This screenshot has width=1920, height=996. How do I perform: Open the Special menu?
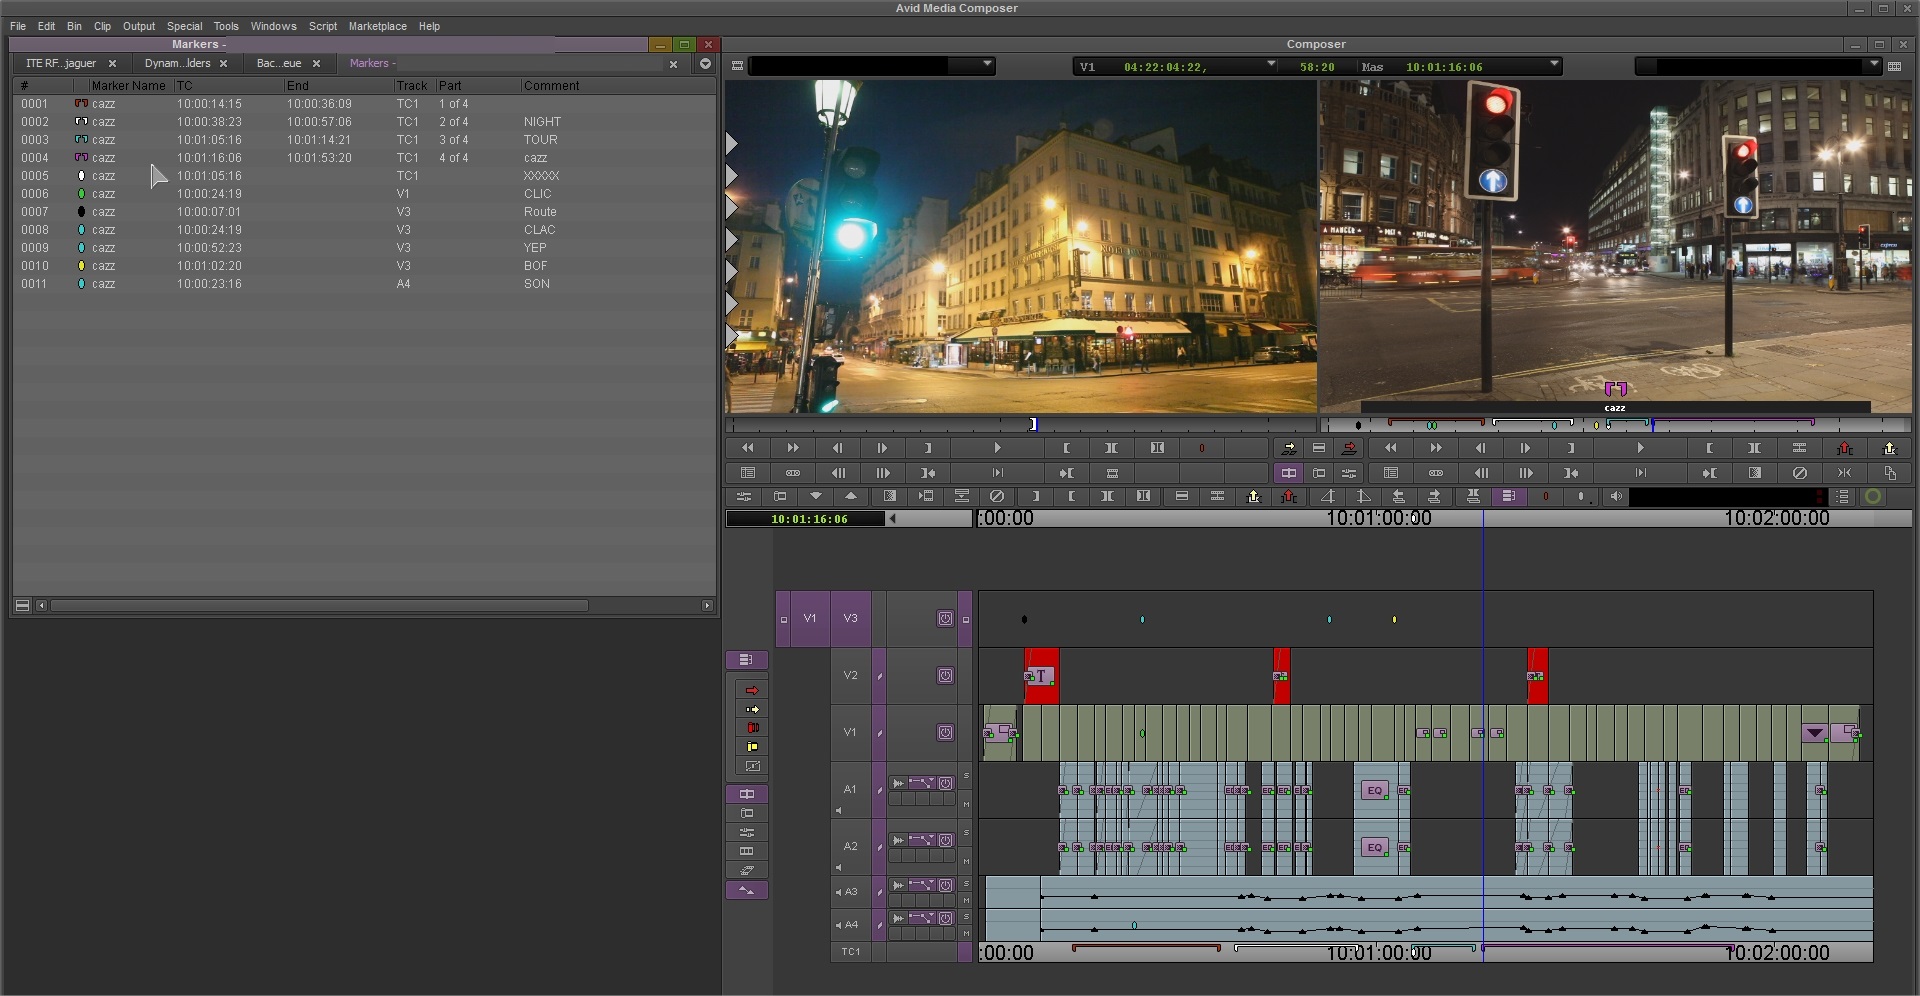(x=184, y=26)
